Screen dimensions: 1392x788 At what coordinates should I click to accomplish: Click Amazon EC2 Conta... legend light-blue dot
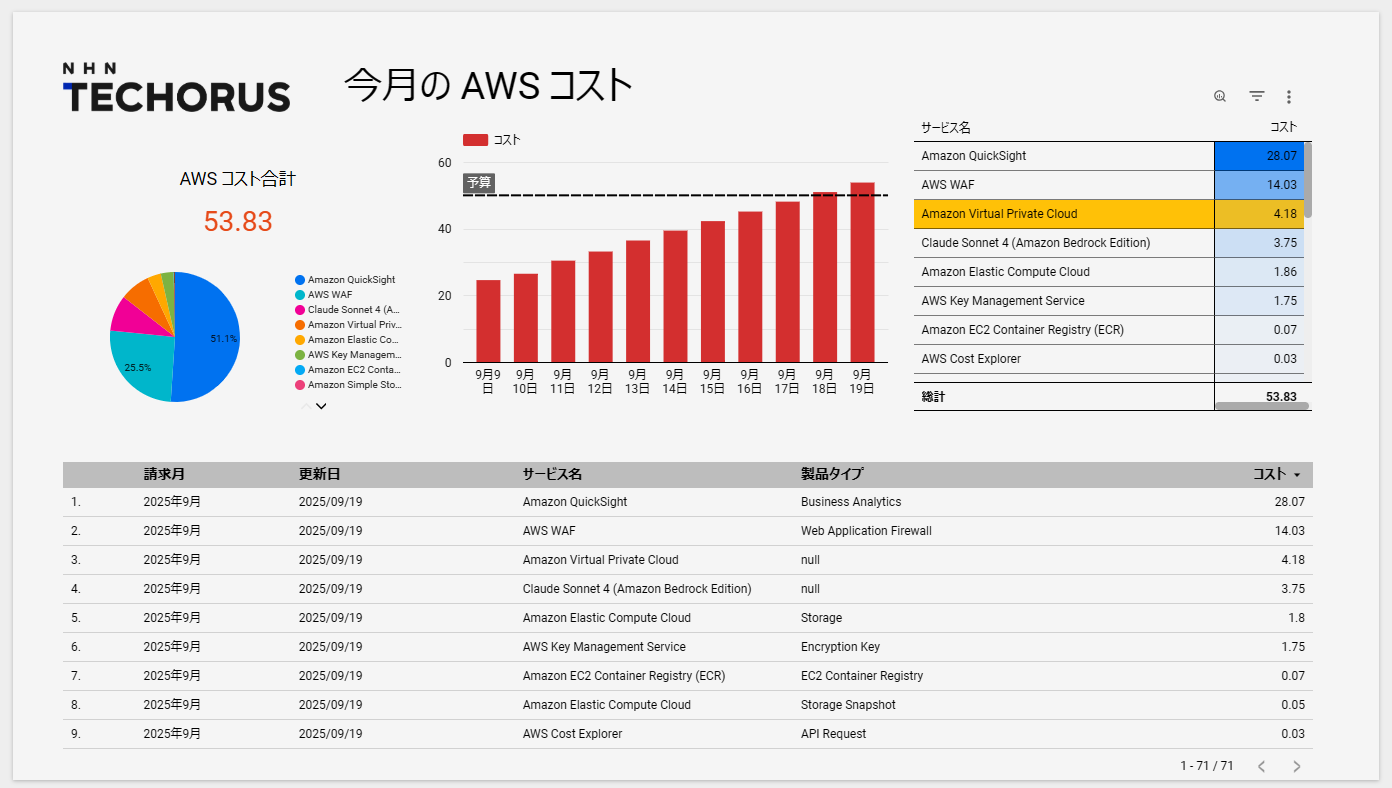click(x=300, y=370)
